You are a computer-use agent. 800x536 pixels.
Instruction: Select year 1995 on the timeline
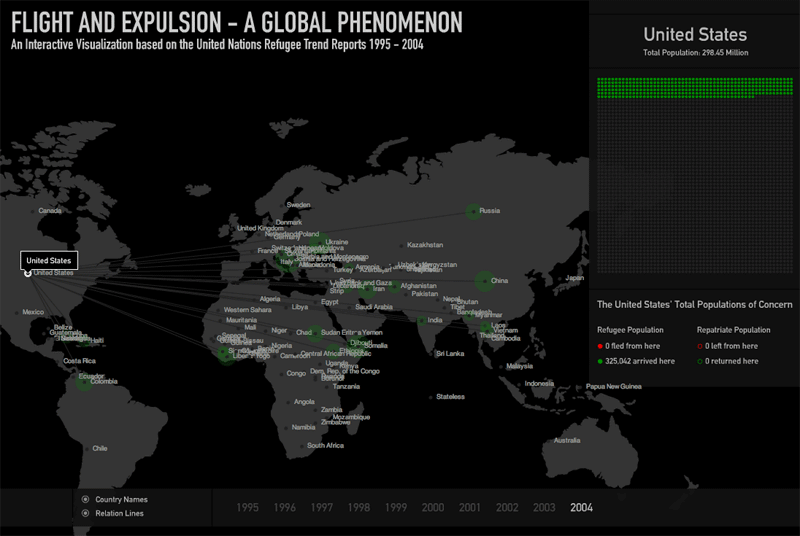pos(247,507)
